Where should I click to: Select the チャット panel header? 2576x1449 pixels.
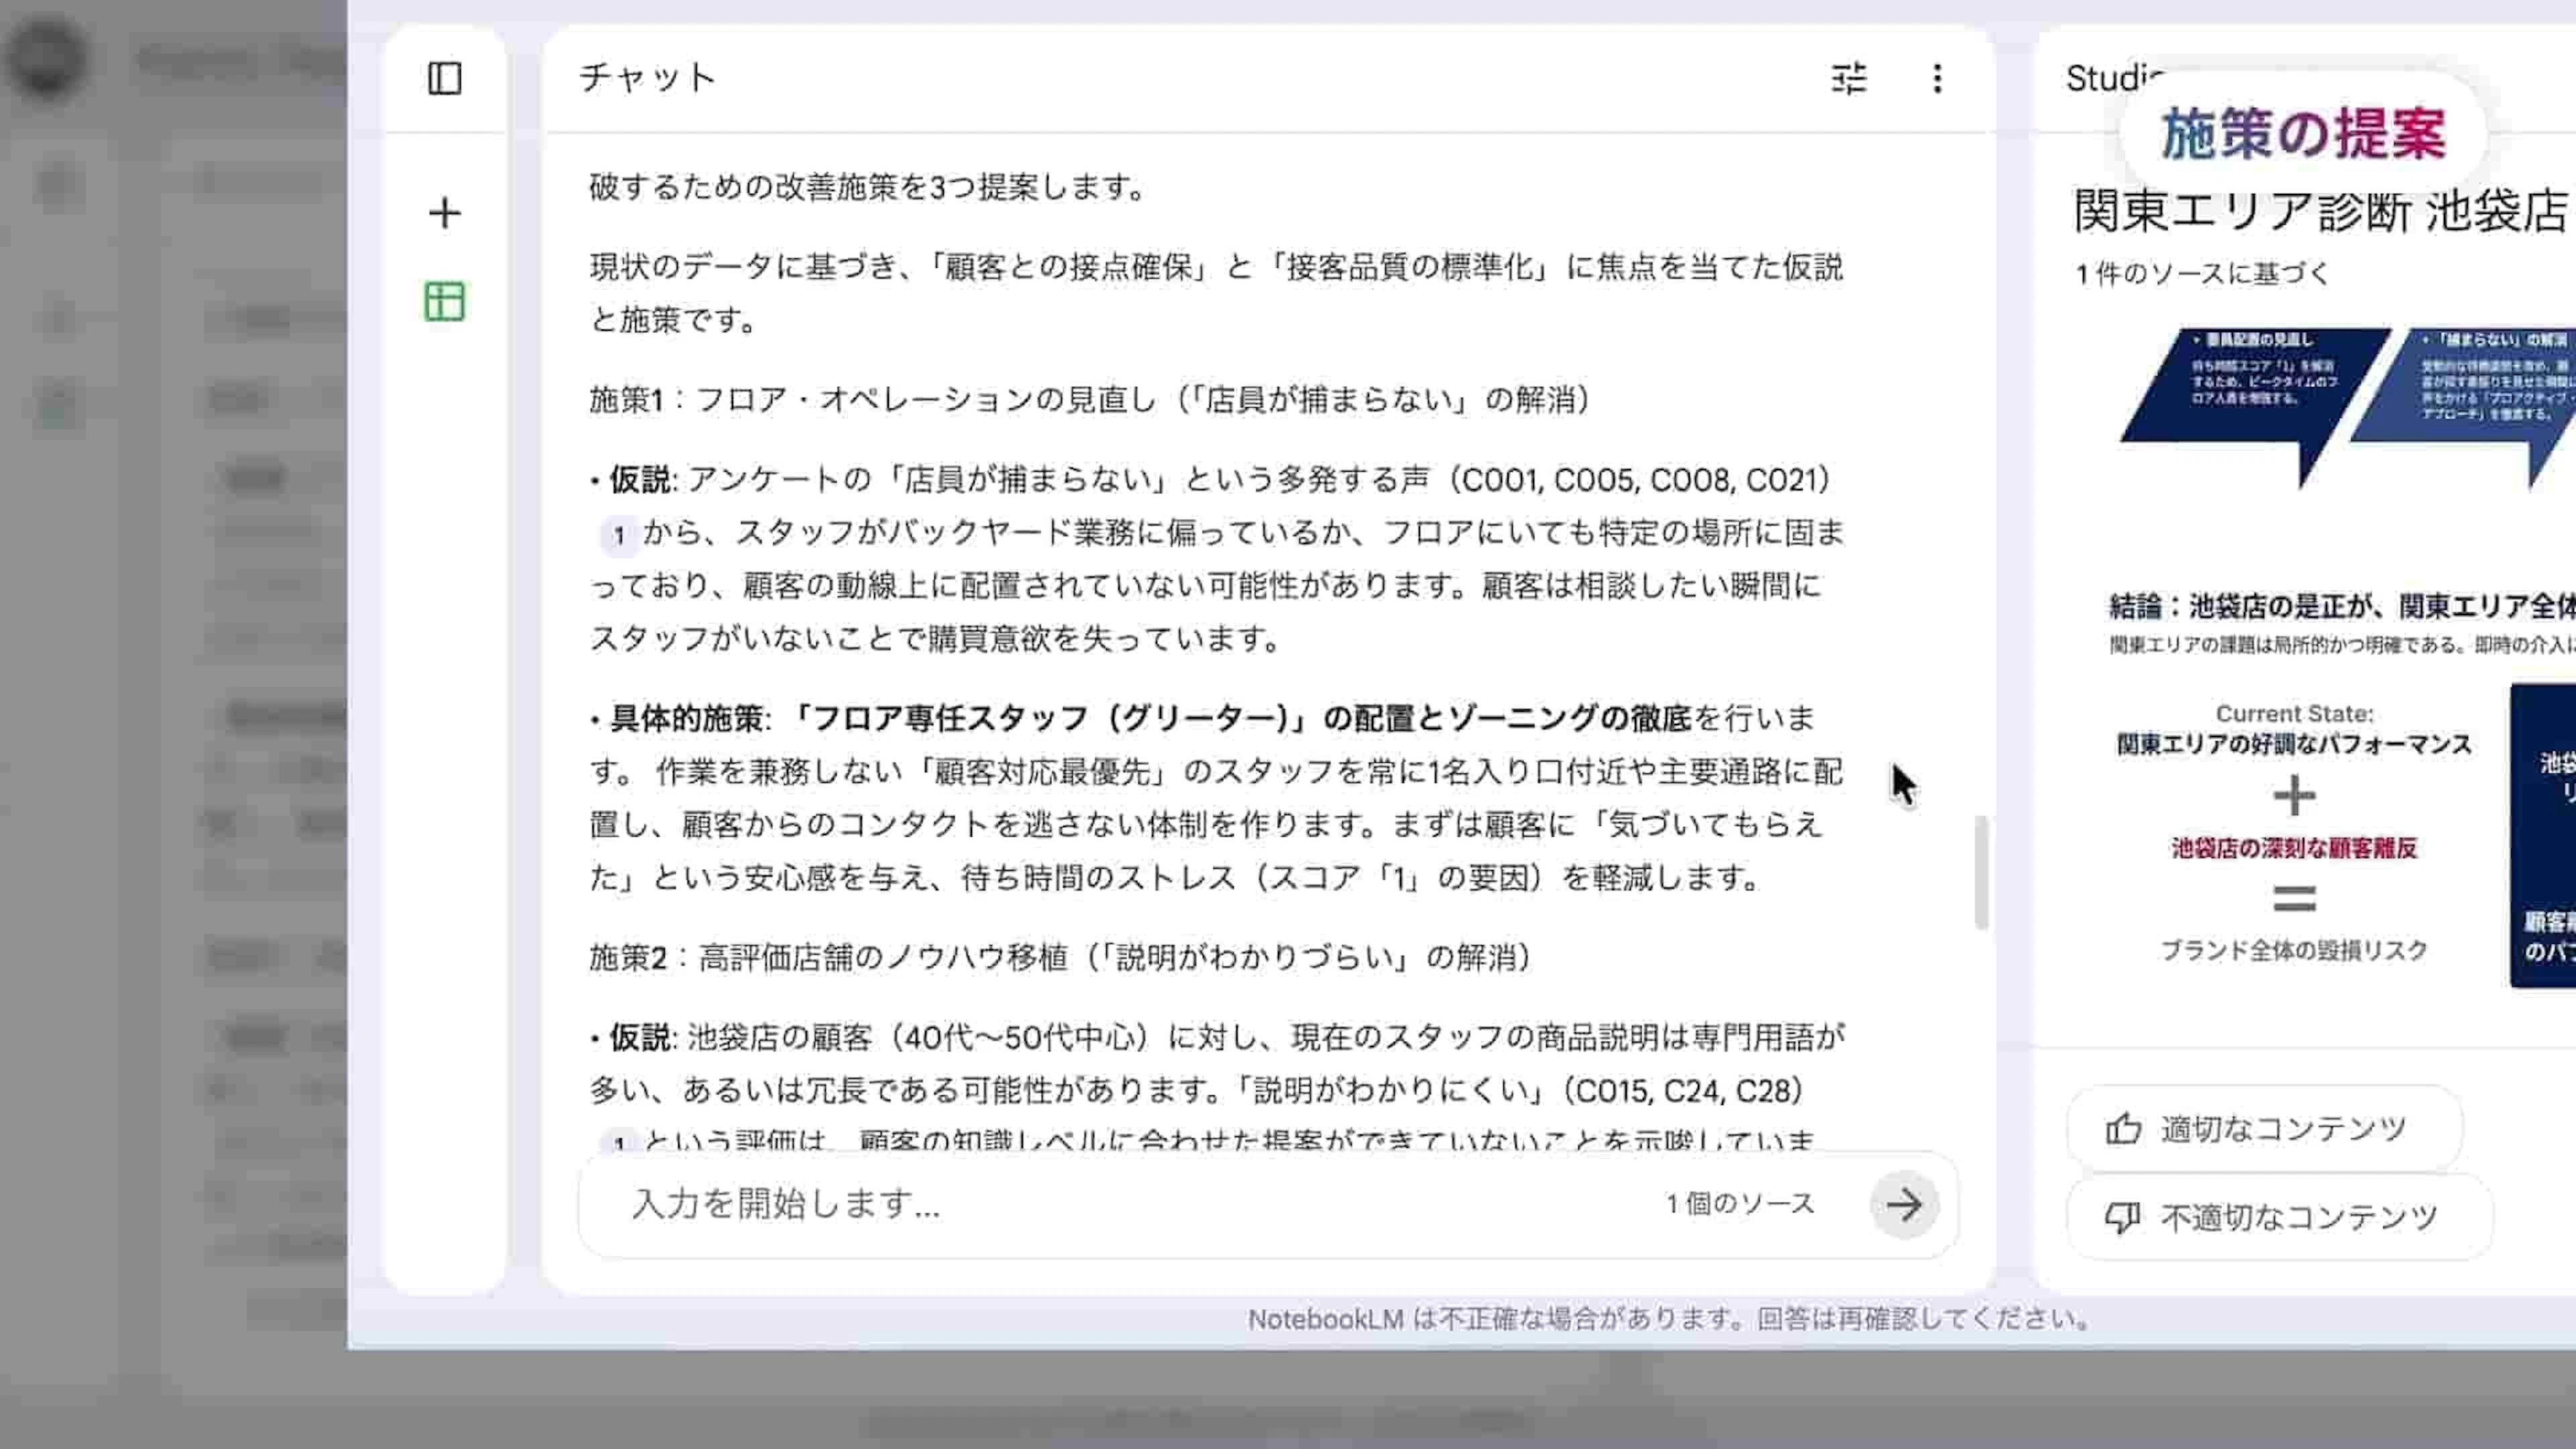pyautogui.click(x=648, y=78)
